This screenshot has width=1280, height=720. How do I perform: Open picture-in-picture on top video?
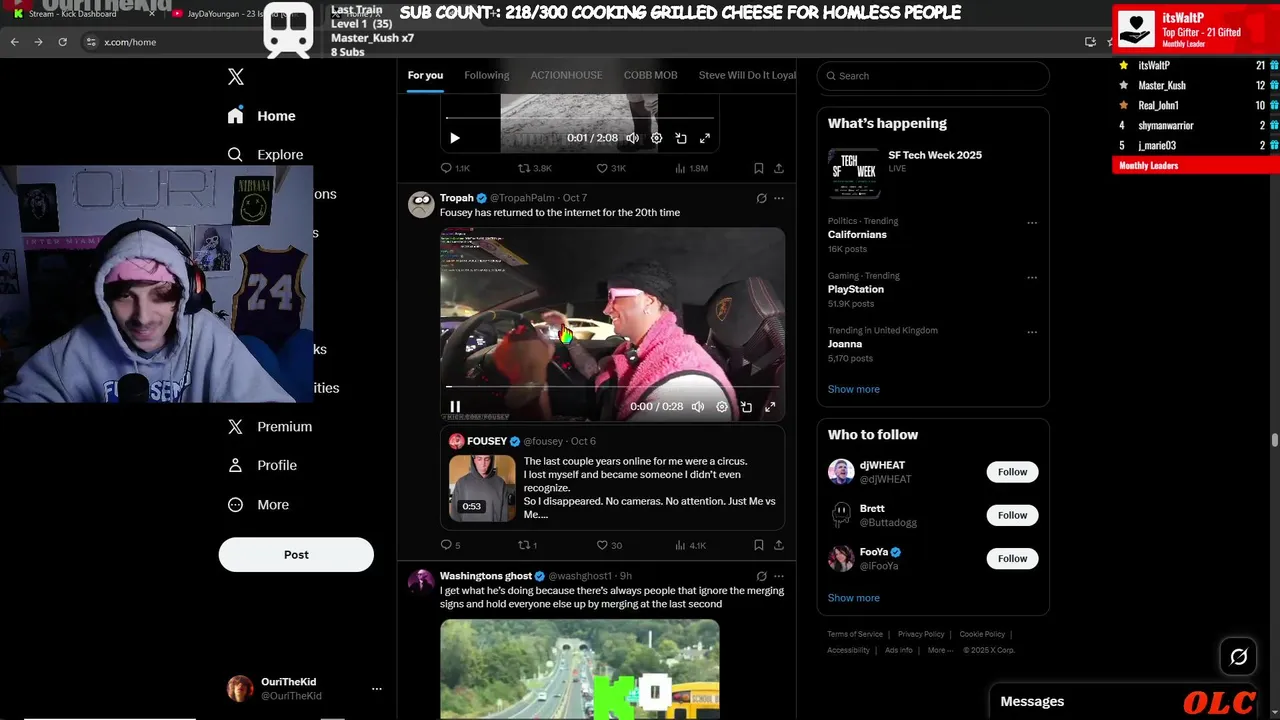pyautogui.click(x=681, y=139)
